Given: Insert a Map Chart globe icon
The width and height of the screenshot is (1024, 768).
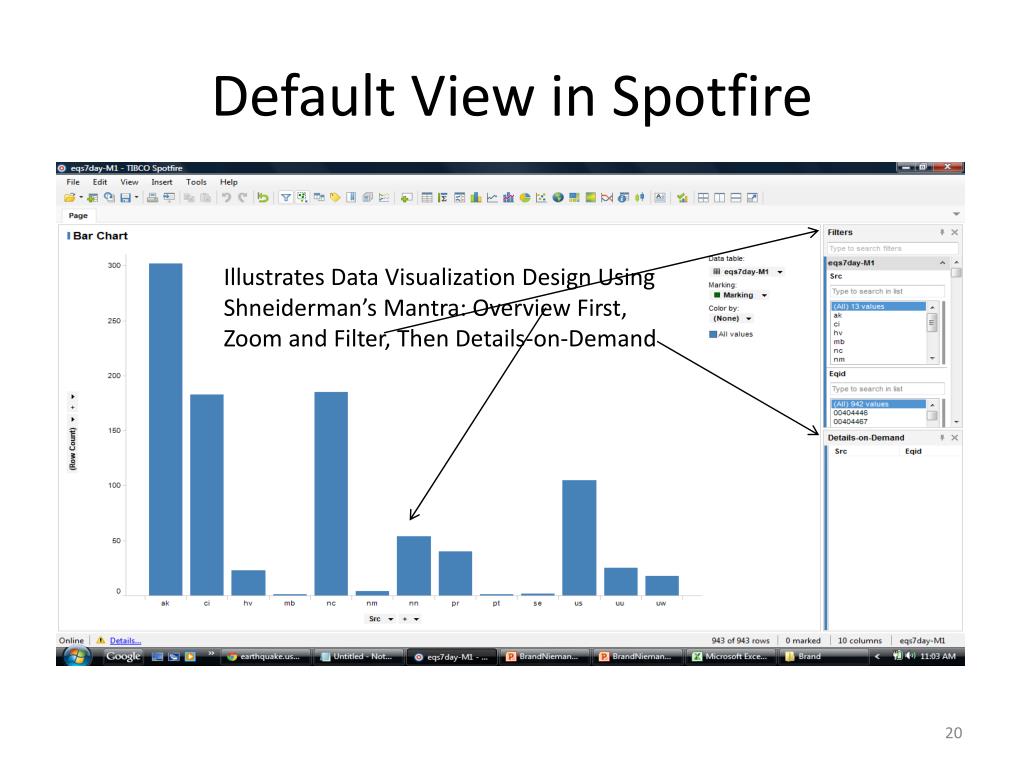Looking at the screenshot, I should click(x=558, y=197).
